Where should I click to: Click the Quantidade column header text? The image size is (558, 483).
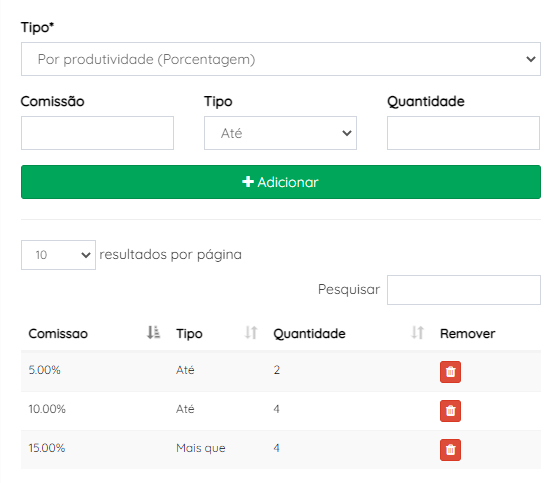309,334
